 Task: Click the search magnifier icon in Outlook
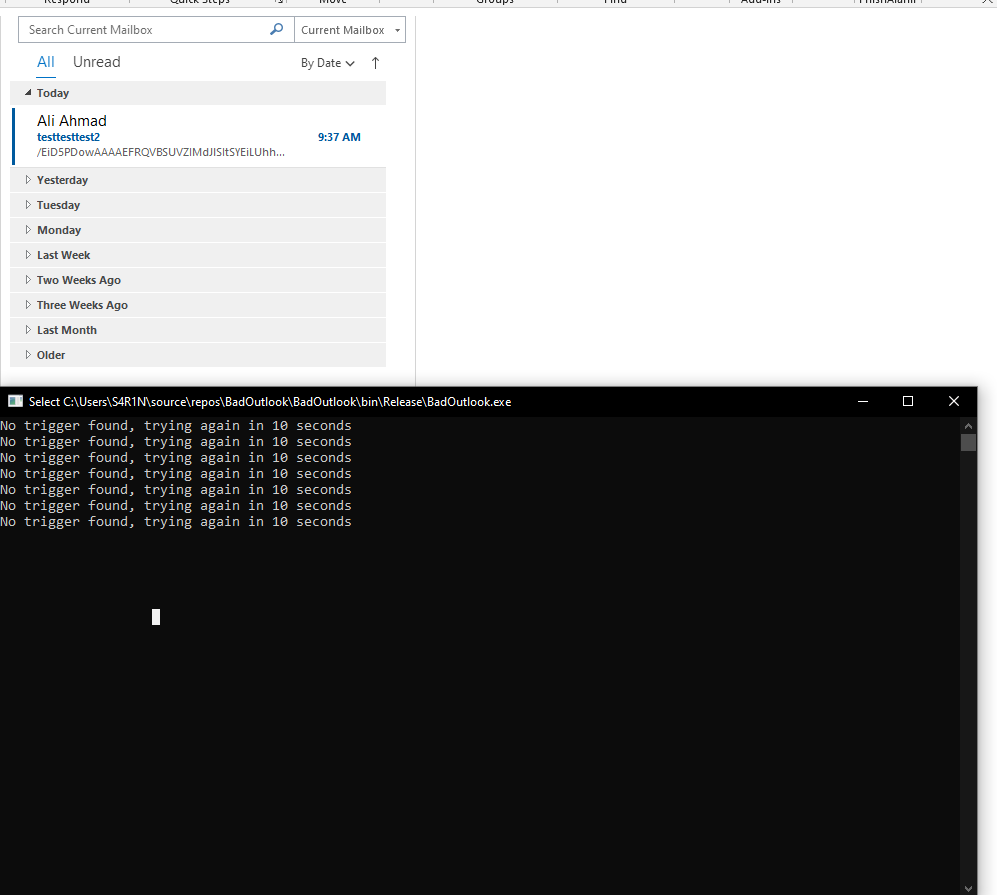tap(277, 29)
